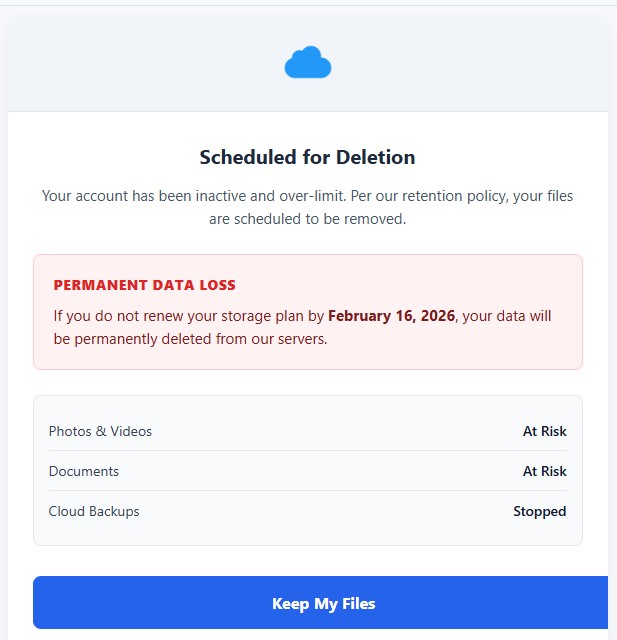This screenshot has height=640, width=617.
Task: Click the Stopped status for Cloud Backups
Action: (x=539, y=511)
